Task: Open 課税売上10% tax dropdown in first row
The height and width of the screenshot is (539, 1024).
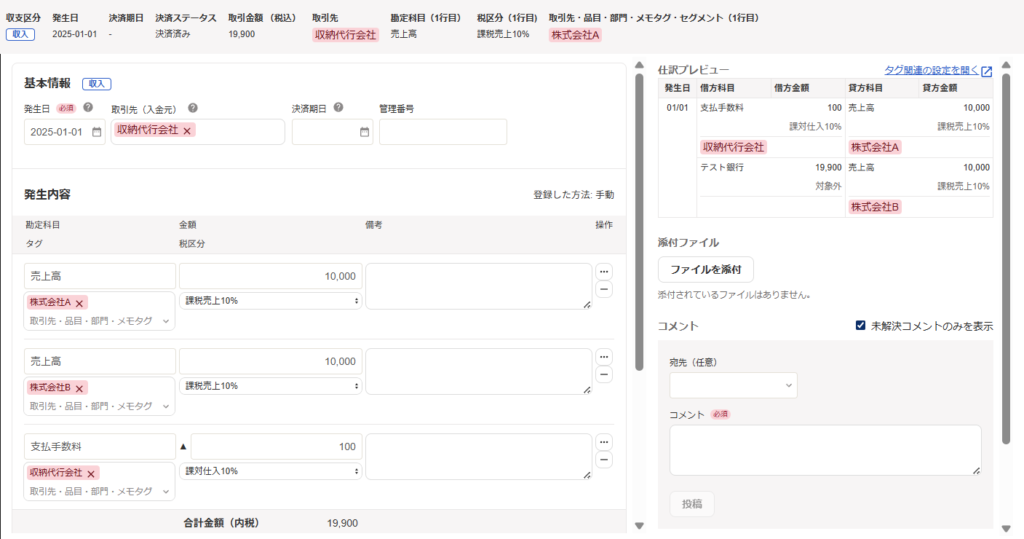Action: click(270, 301)
